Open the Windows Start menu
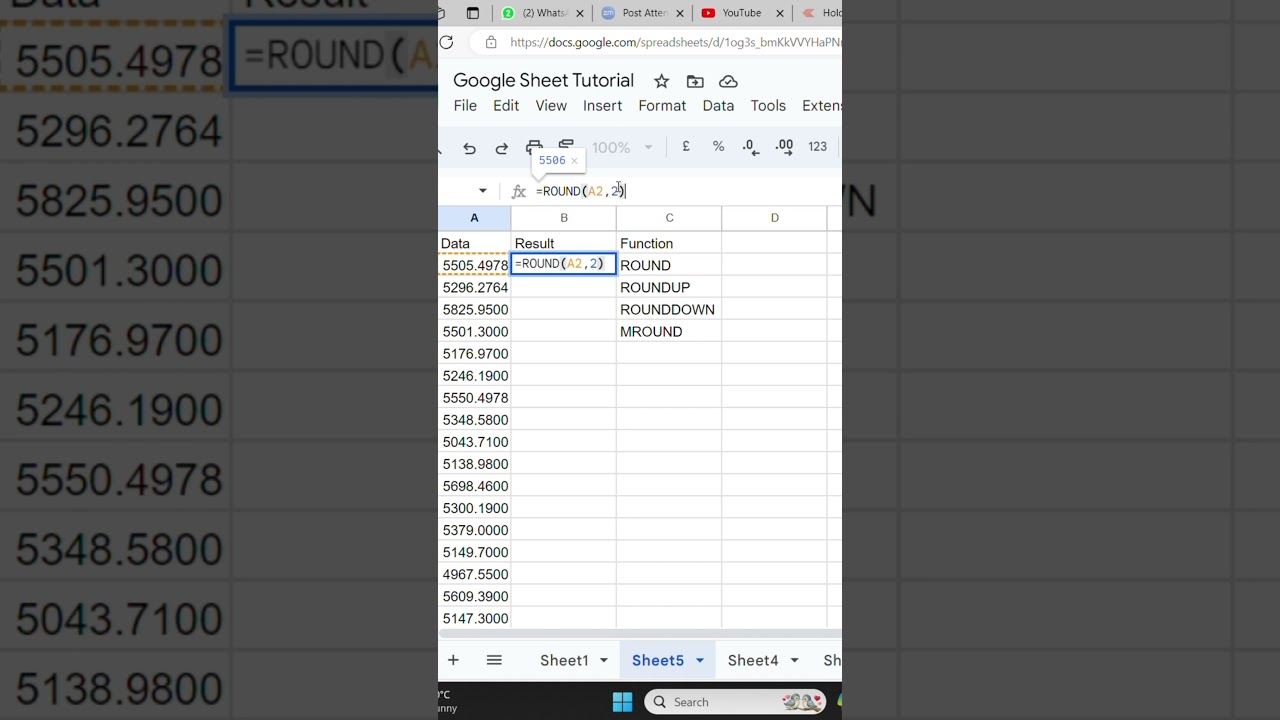The width and height of the screenshot is (1280, 720). pyautogui.click(x=622, y=702)
